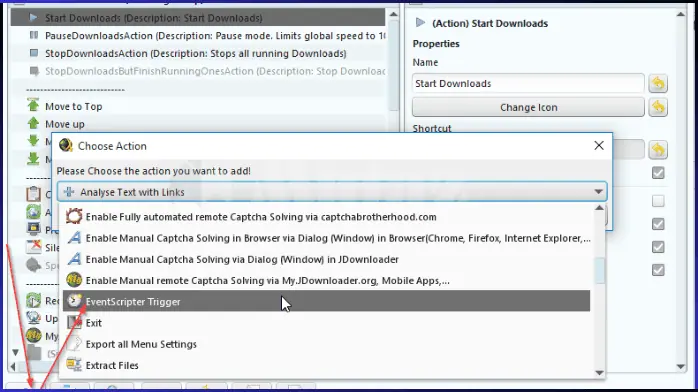
Task: Reset the icon using arrow beside Change Icon
Action: coord(658,107)
